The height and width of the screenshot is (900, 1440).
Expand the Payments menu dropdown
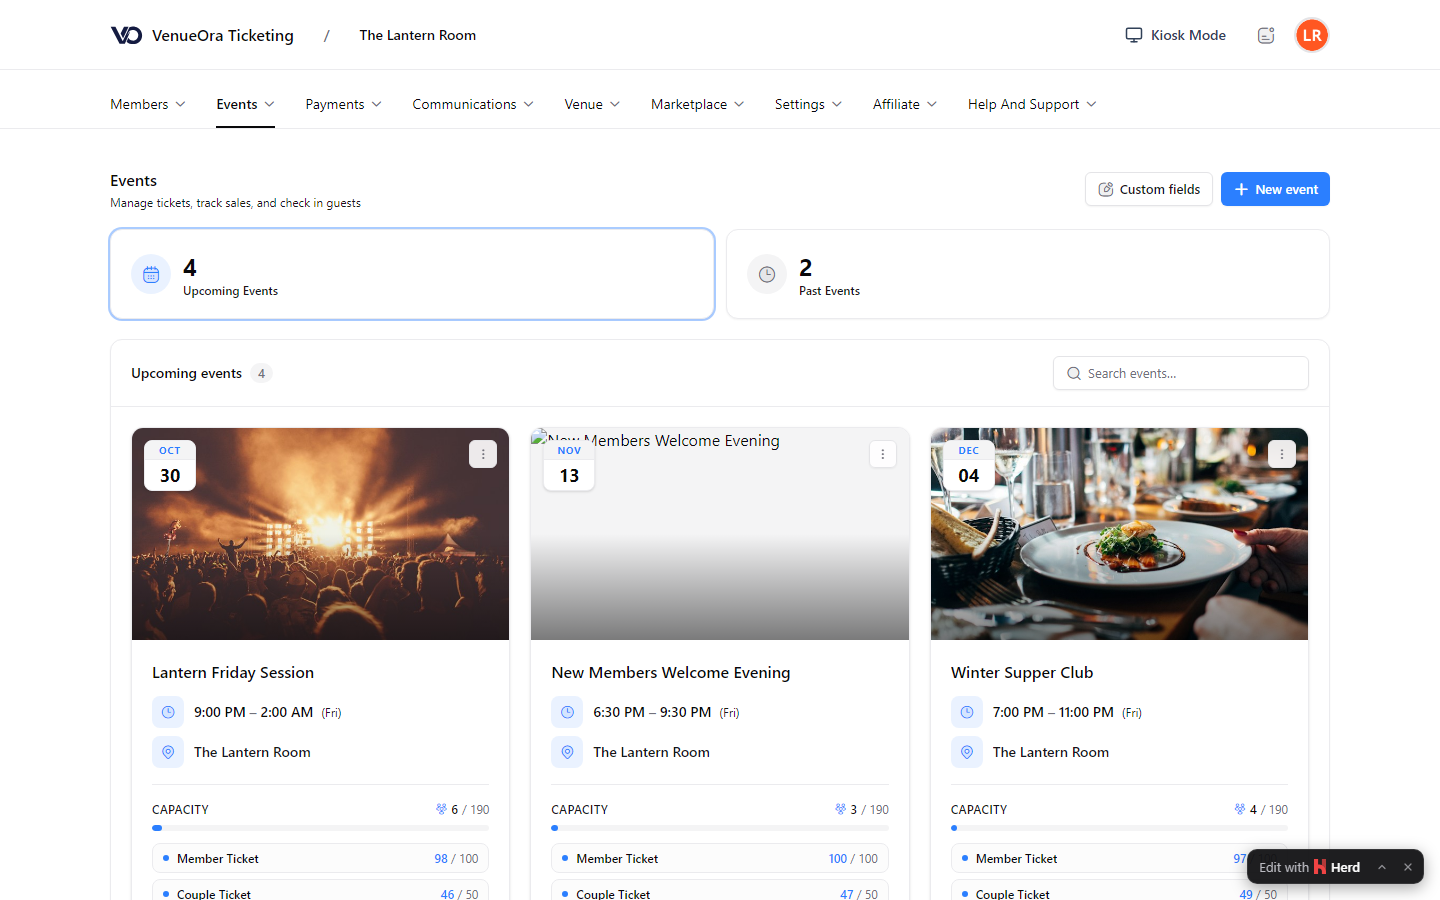pos(343,104)
